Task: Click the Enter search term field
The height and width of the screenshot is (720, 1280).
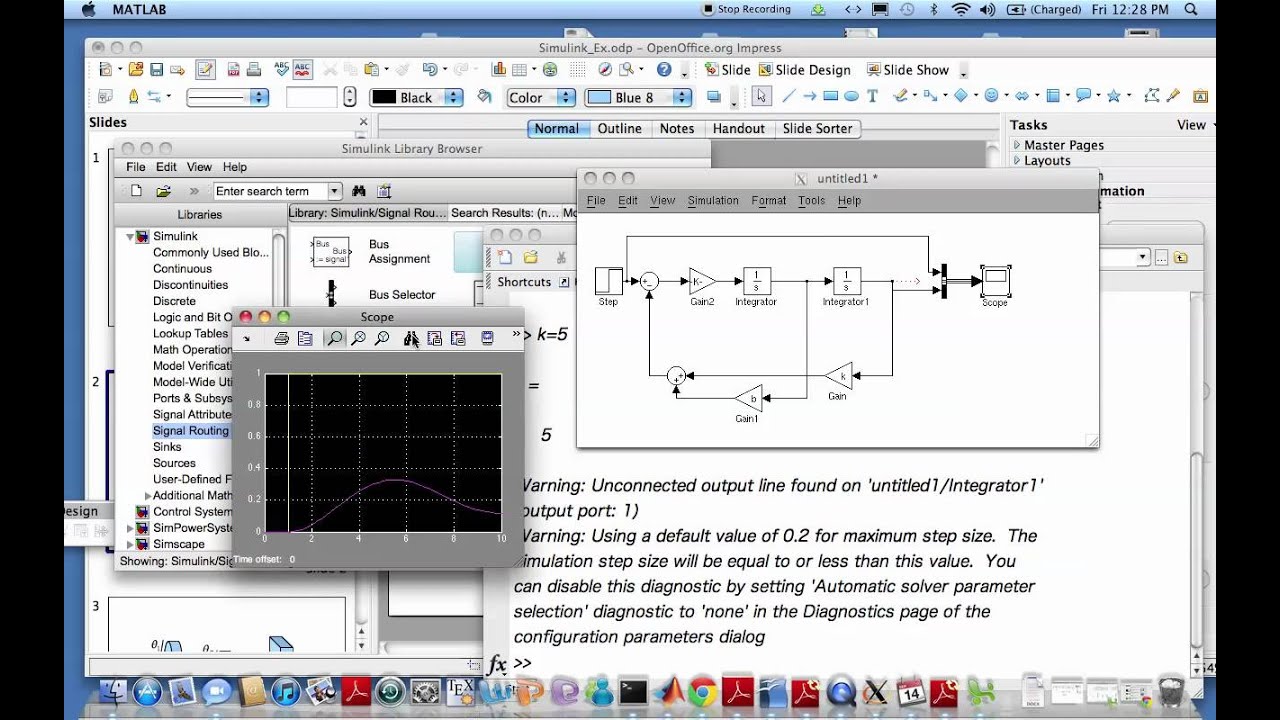Action: click(270, 191)
